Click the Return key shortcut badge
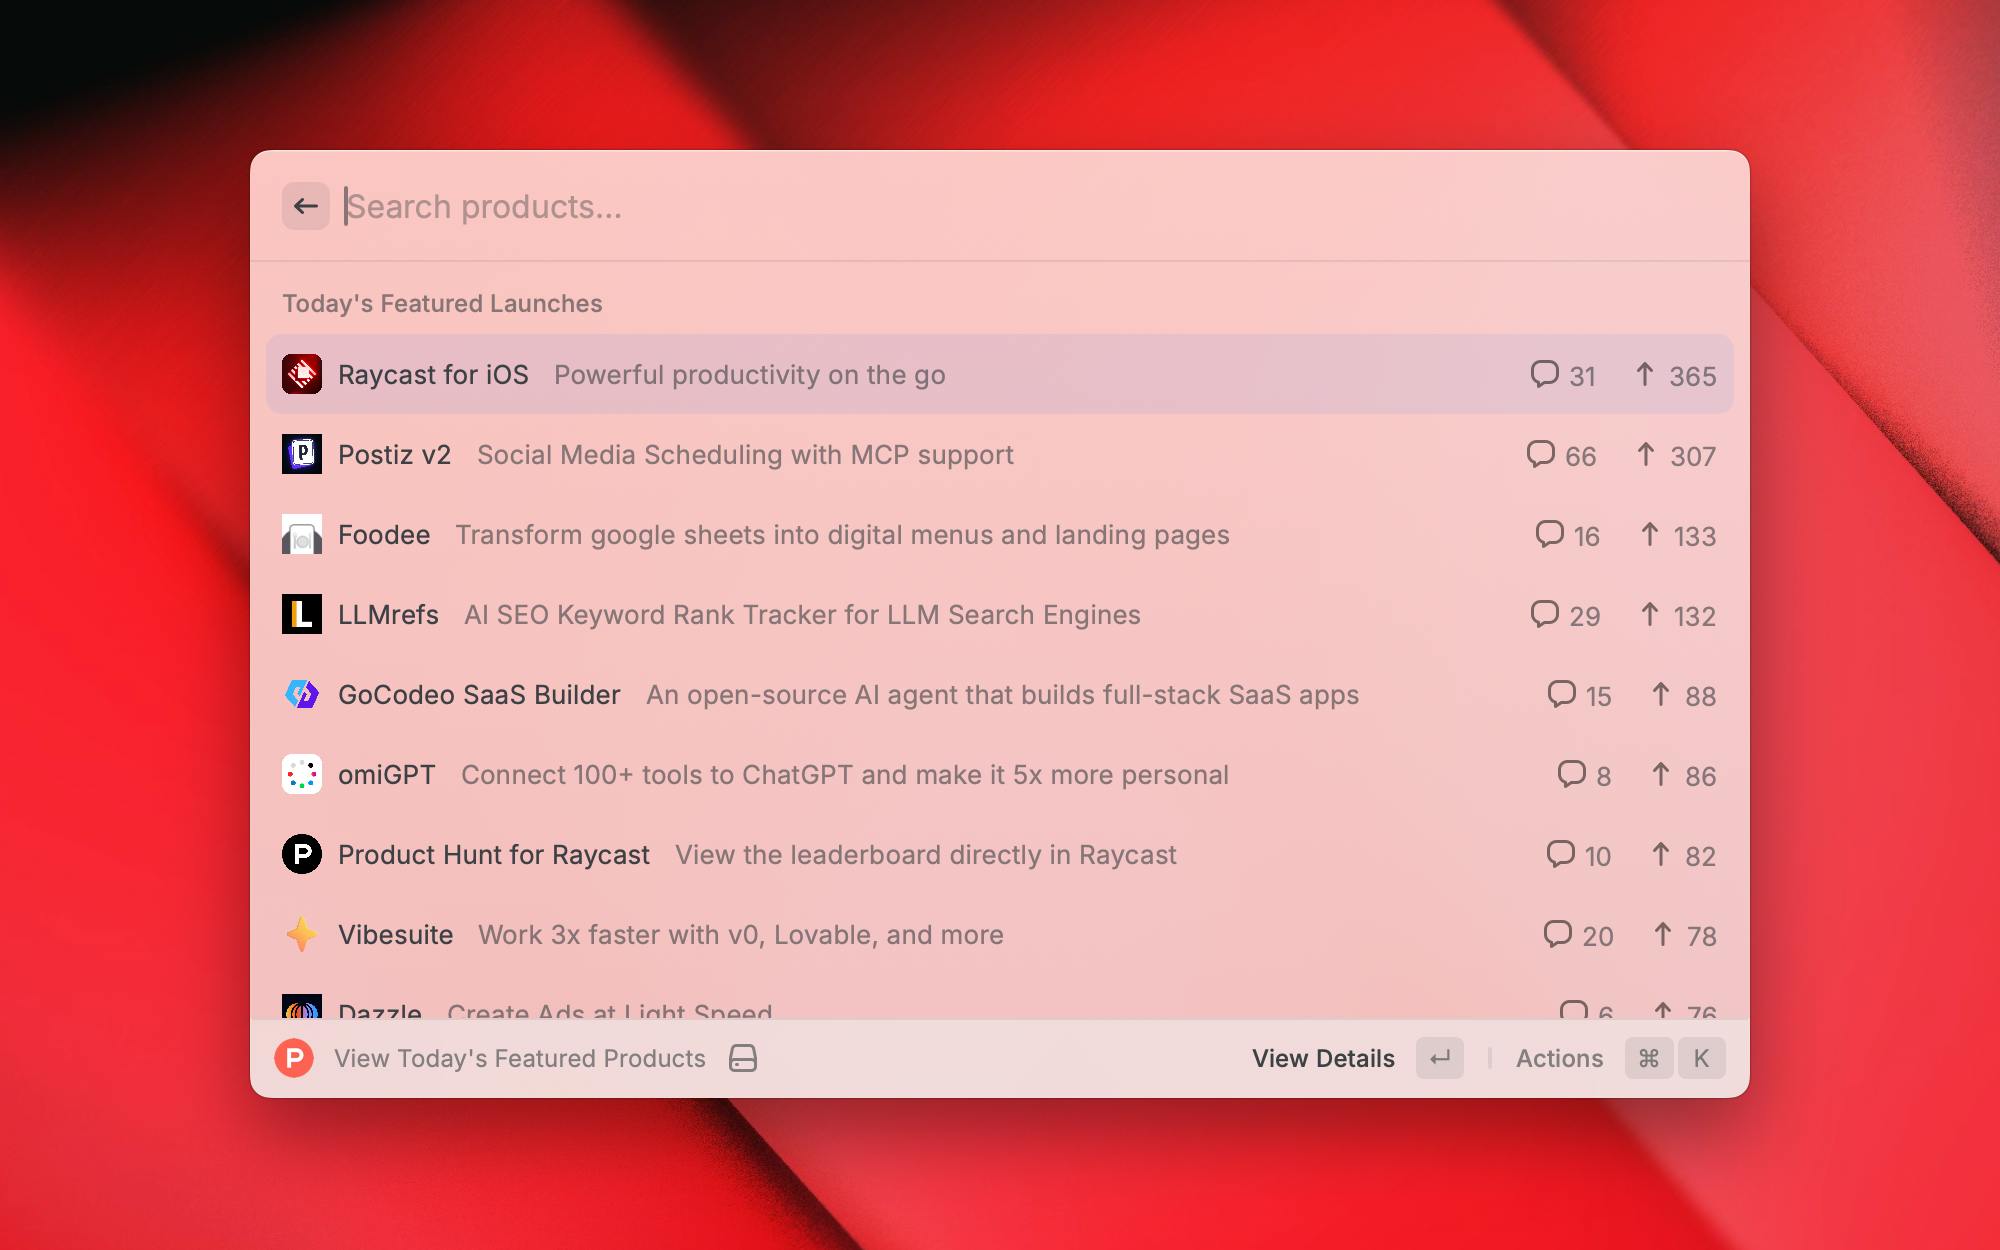This screenshot has height=1250, width=2000. (x=1440, y=1058)
